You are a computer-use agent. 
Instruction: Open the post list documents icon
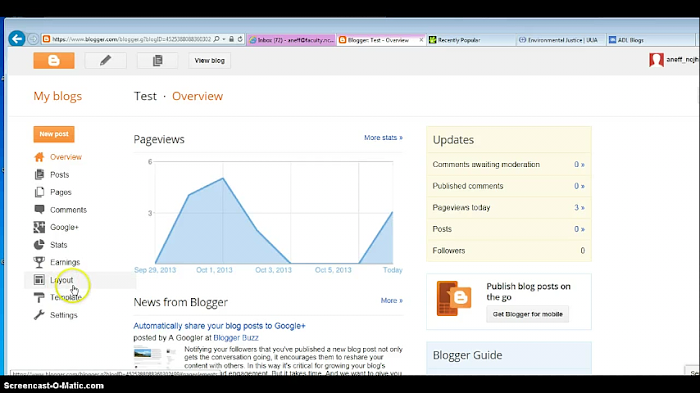click(157, 60)
